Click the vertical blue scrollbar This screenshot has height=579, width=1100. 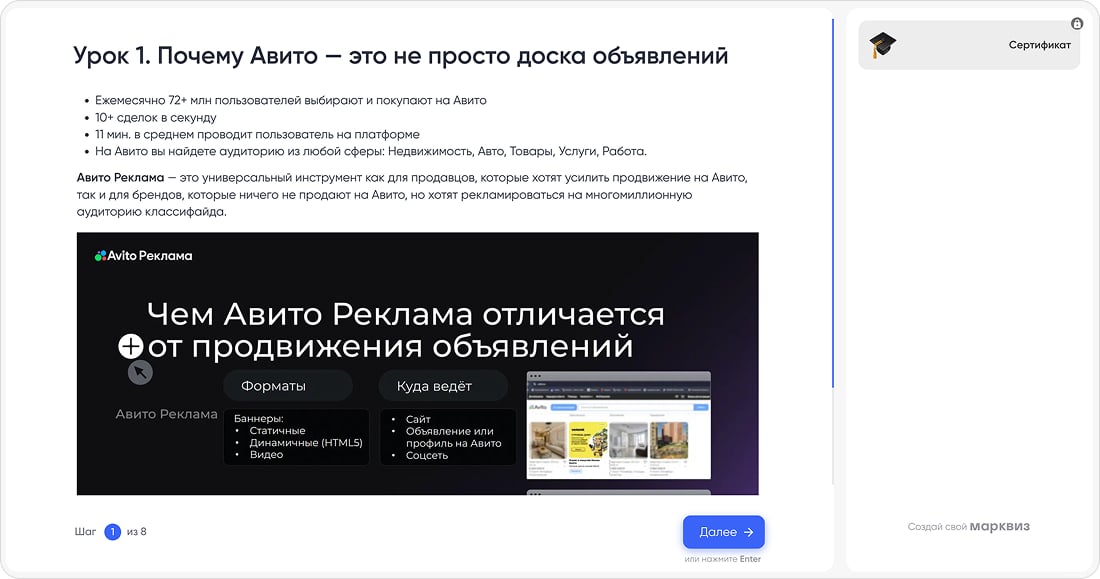click(833, 204)
